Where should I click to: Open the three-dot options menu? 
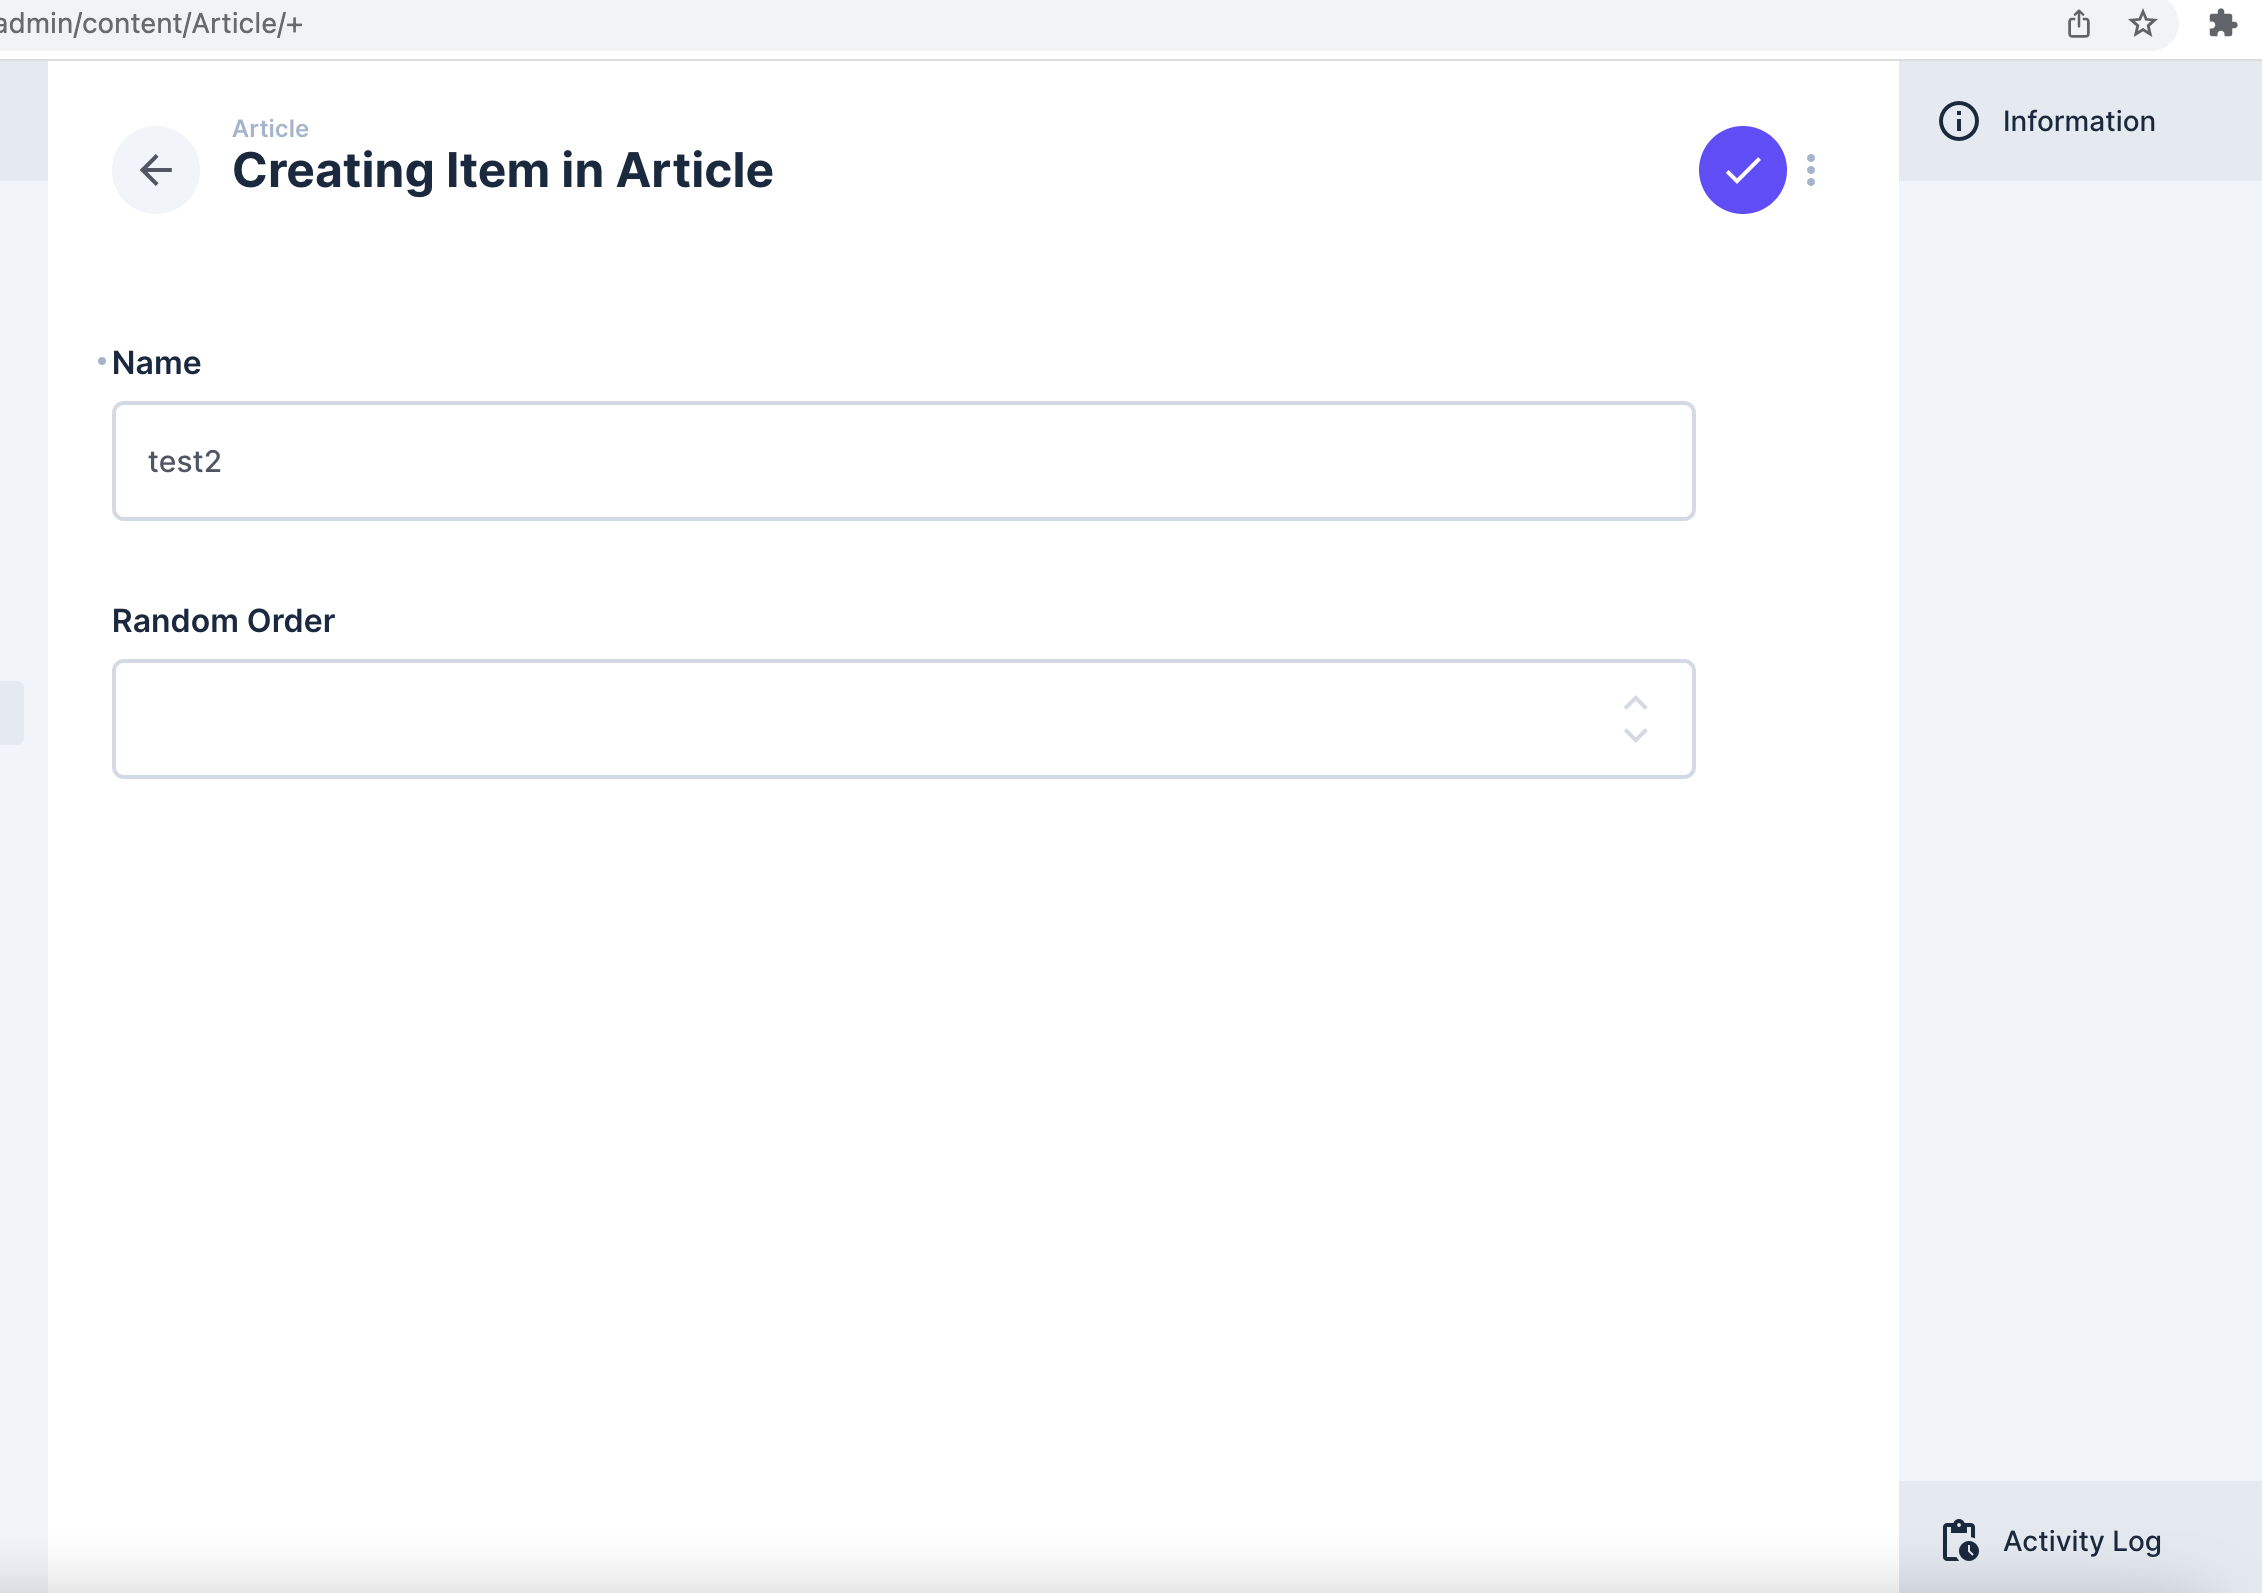pos(1813,169)
